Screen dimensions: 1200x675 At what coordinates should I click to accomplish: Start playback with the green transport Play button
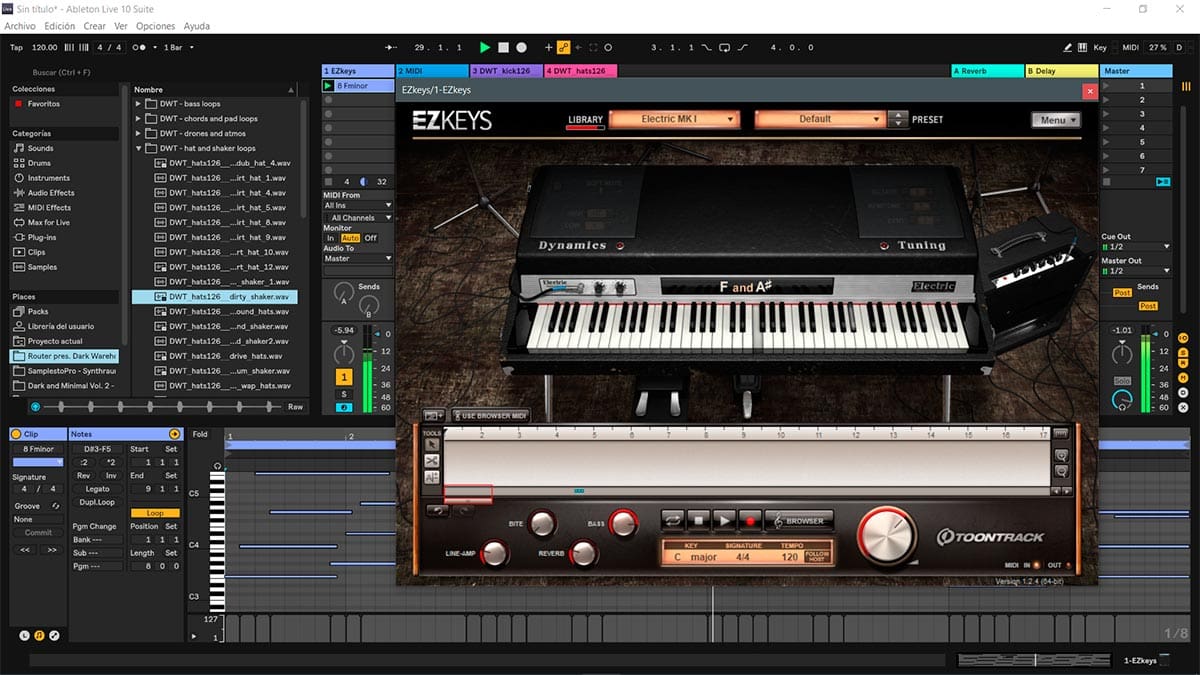485,47
